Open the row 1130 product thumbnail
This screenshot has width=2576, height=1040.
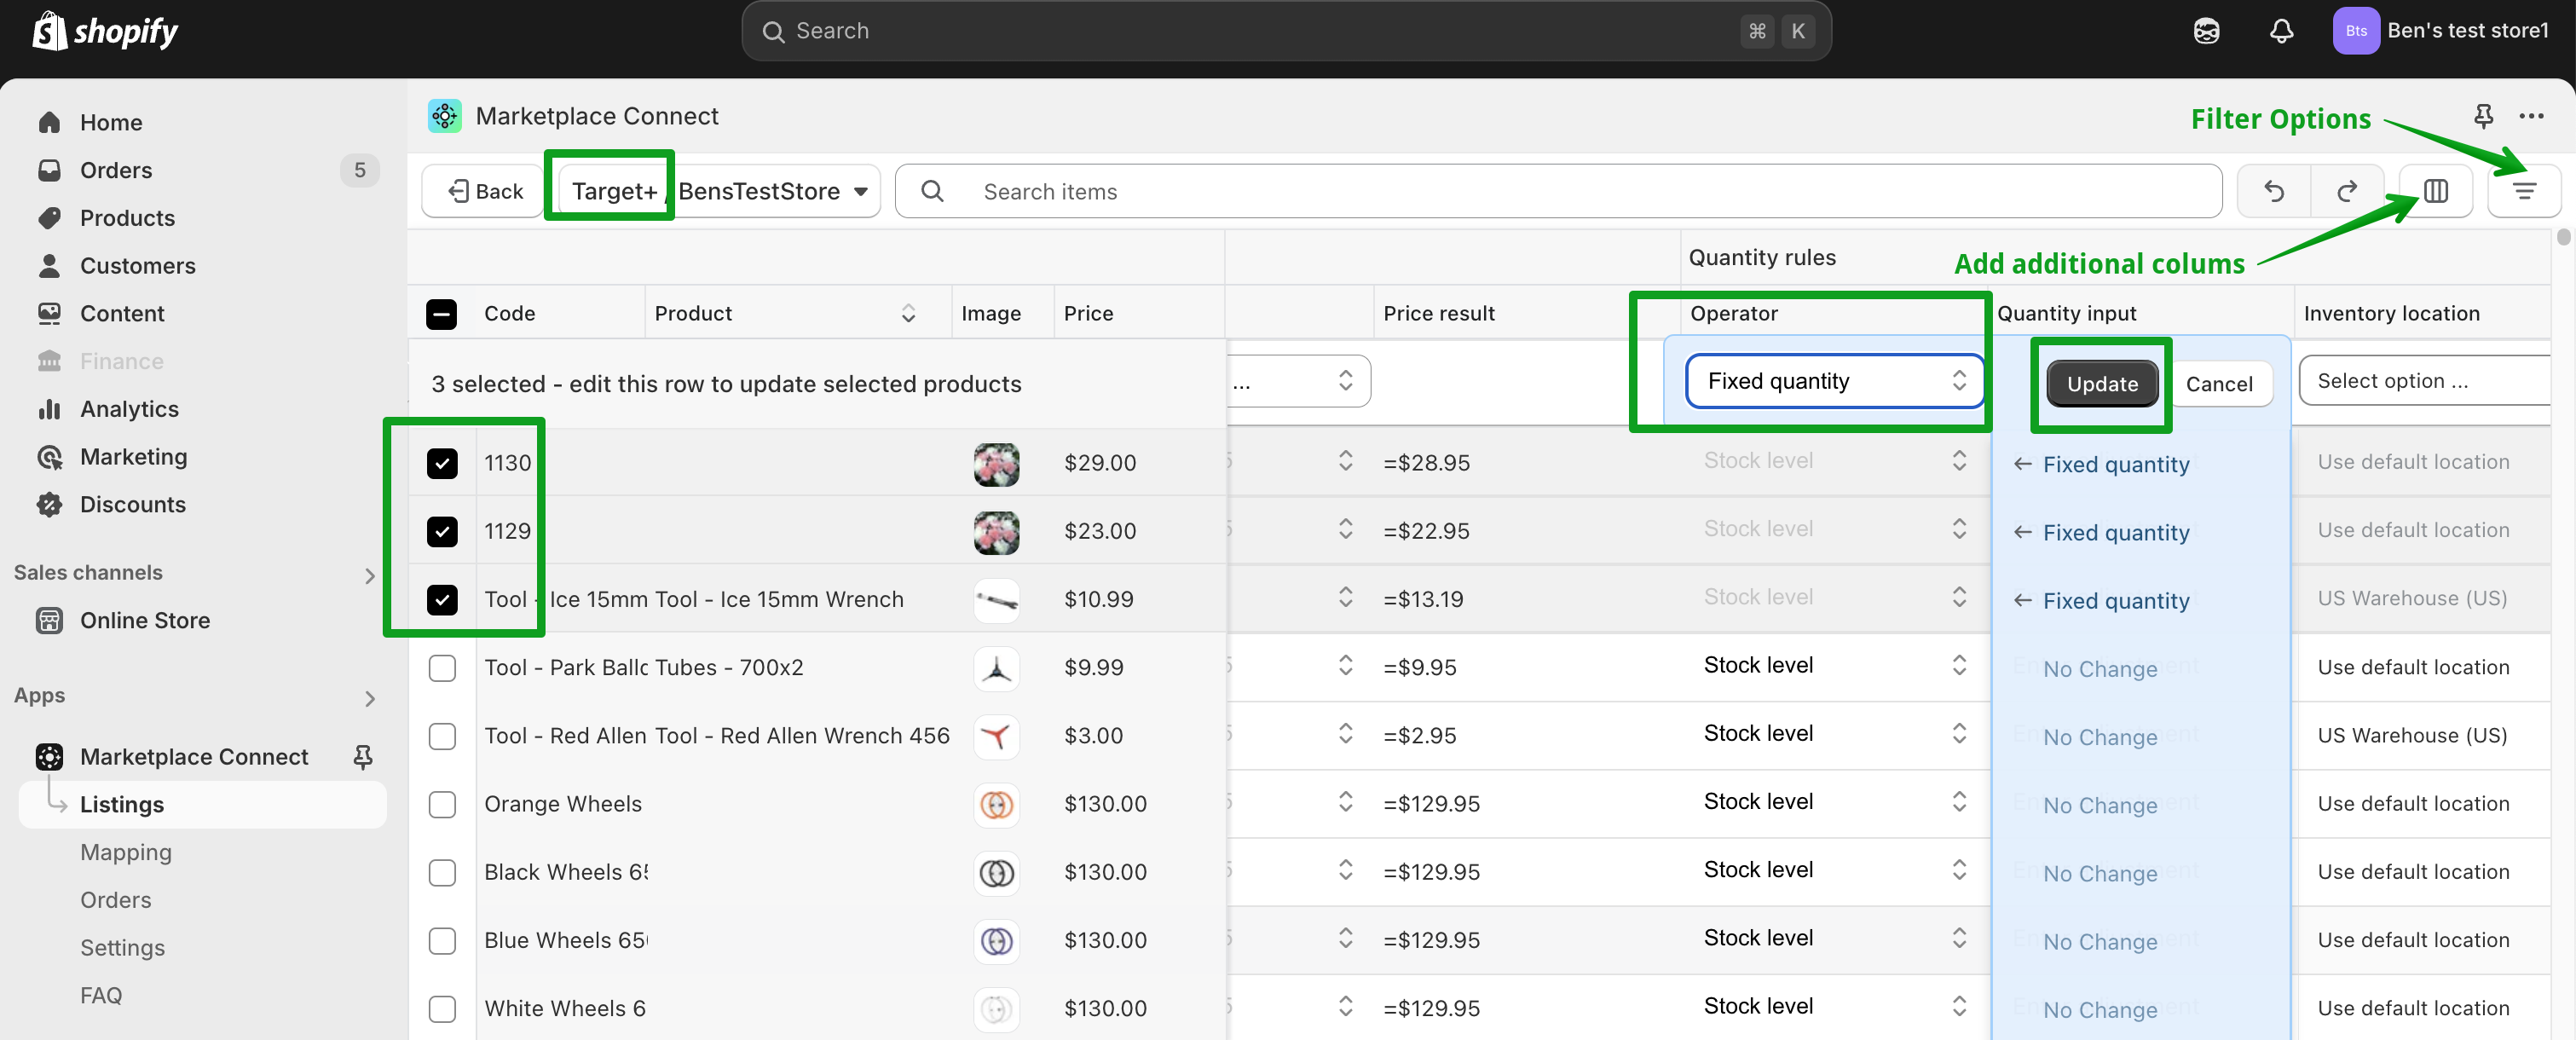tap(996, 464)
